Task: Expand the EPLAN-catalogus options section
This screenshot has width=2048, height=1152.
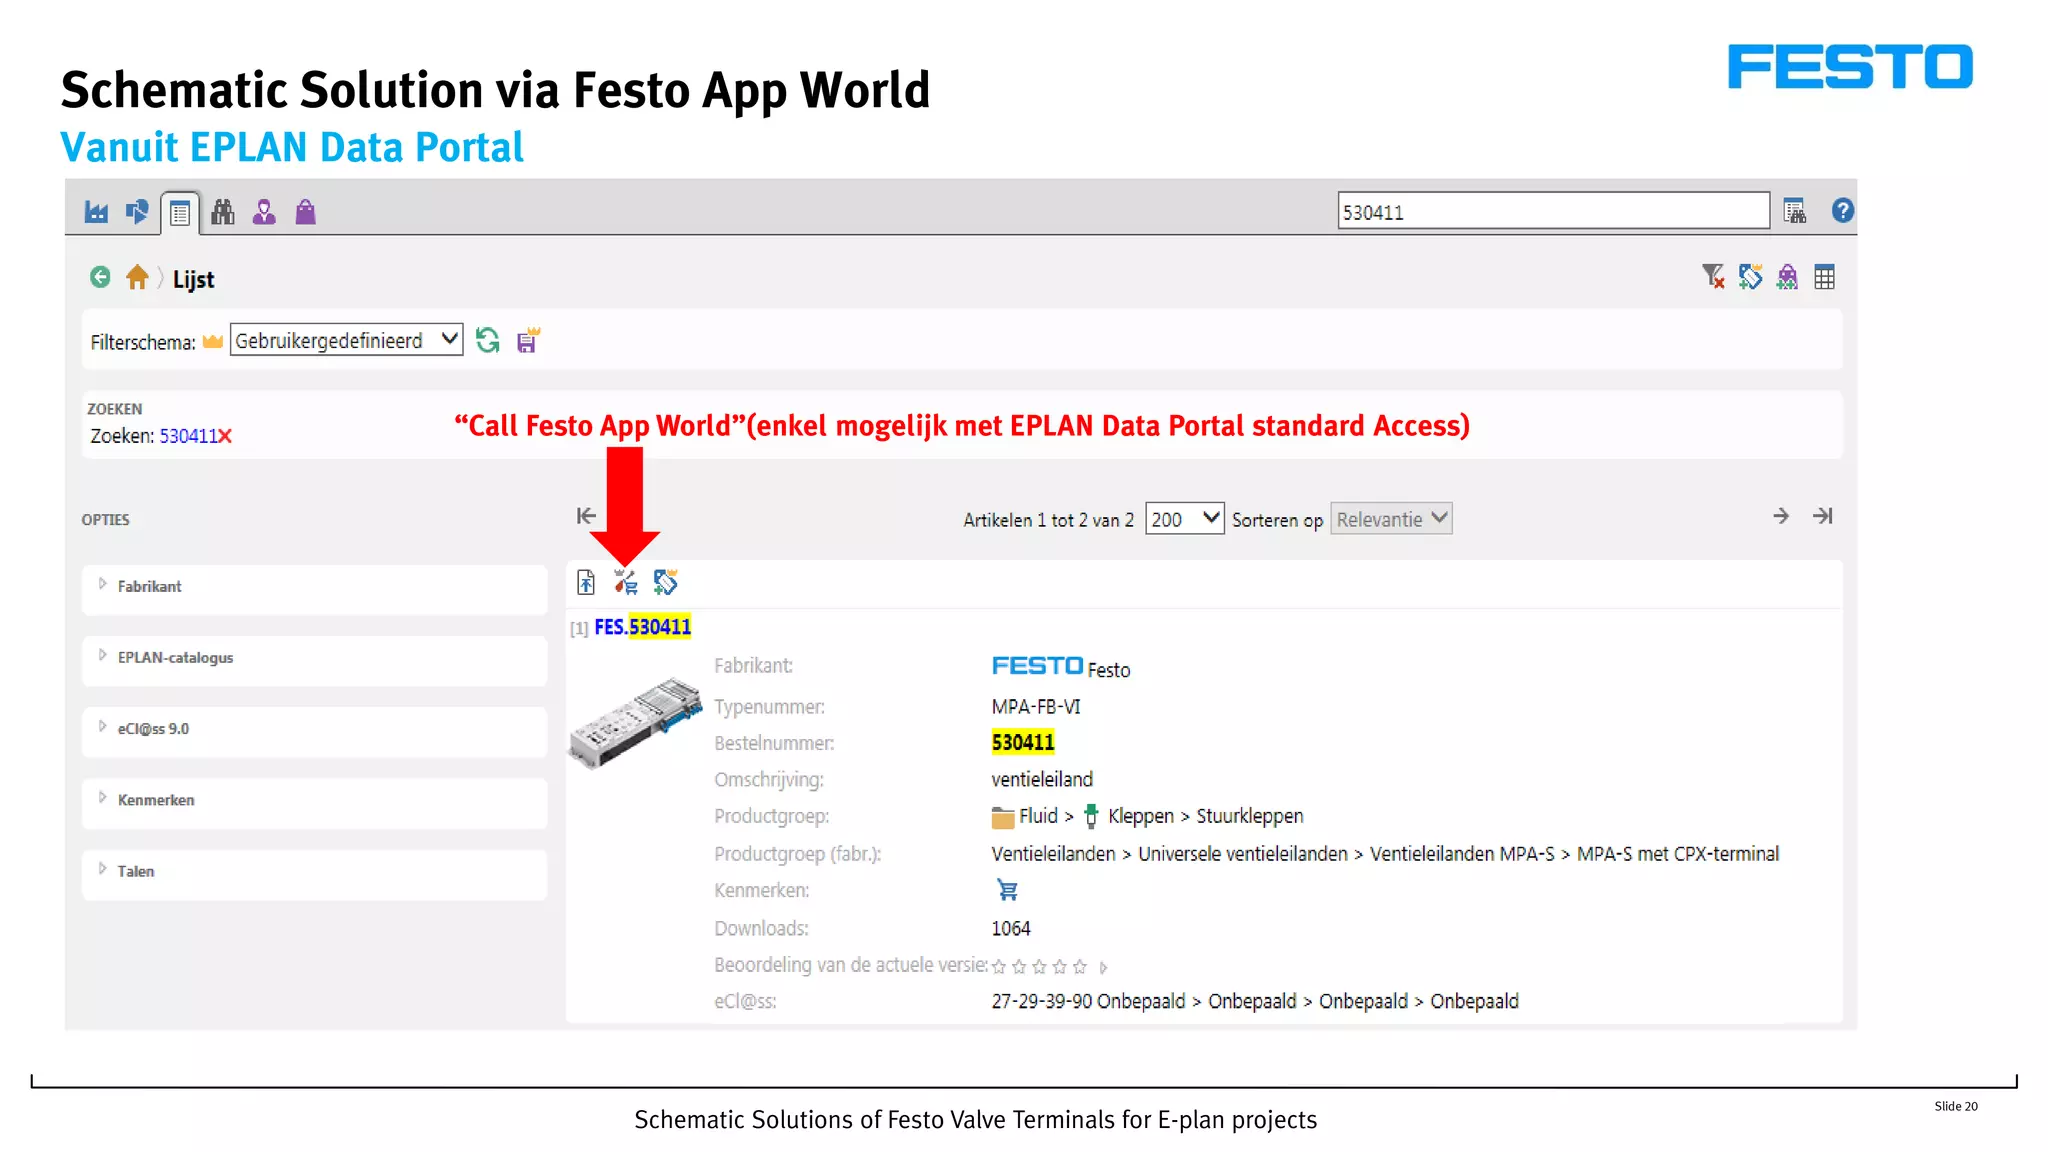Action: (x=175, y=658)
